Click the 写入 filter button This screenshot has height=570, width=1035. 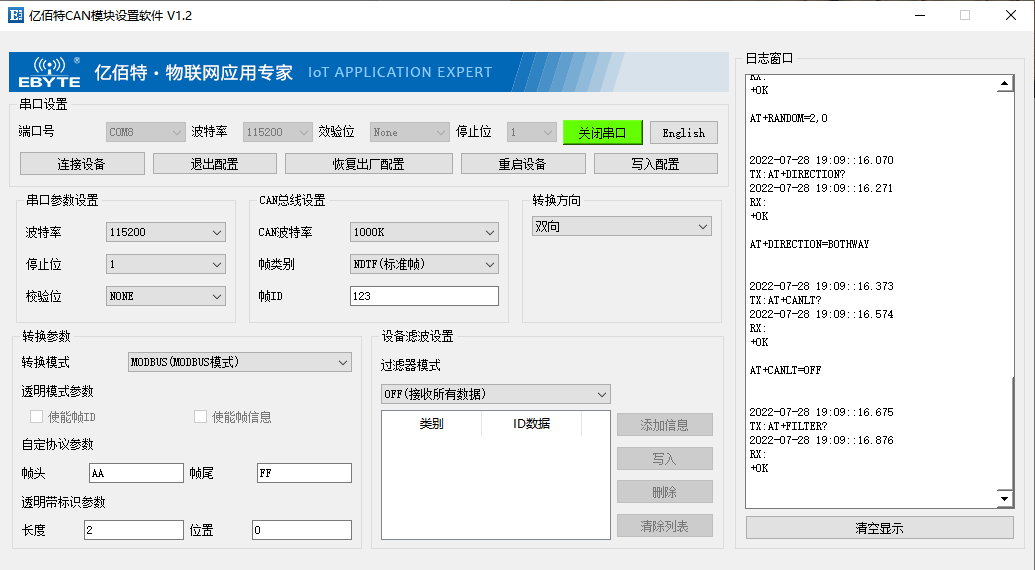click(x=665, y=459)
